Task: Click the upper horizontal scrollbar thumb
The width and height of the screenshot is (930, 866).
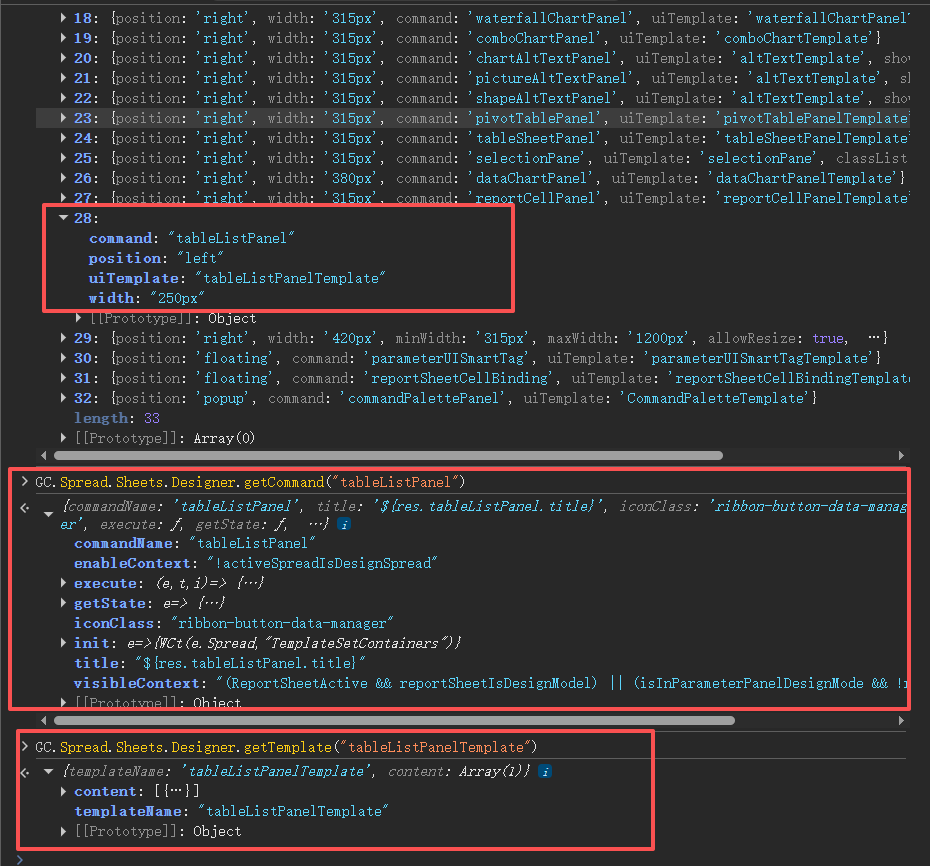Action: click(x=388, y=456)
